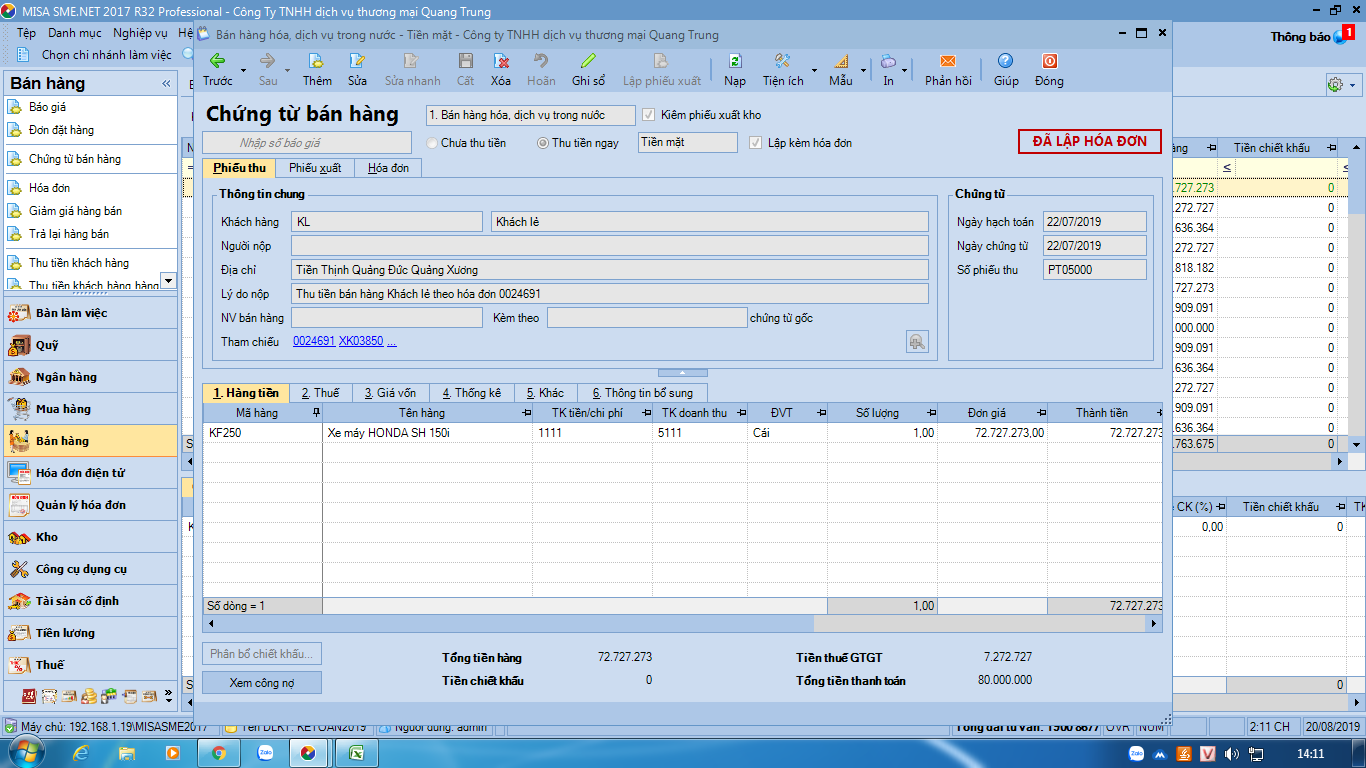
Task: Collapse the Bán hàng sidebar panel chevron
Action: pos(166,84)
